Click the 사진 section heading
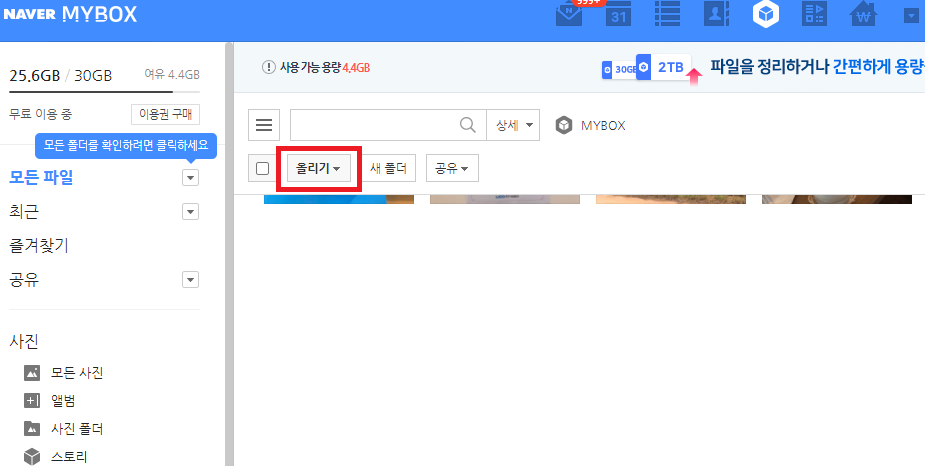 click(24, 341)
